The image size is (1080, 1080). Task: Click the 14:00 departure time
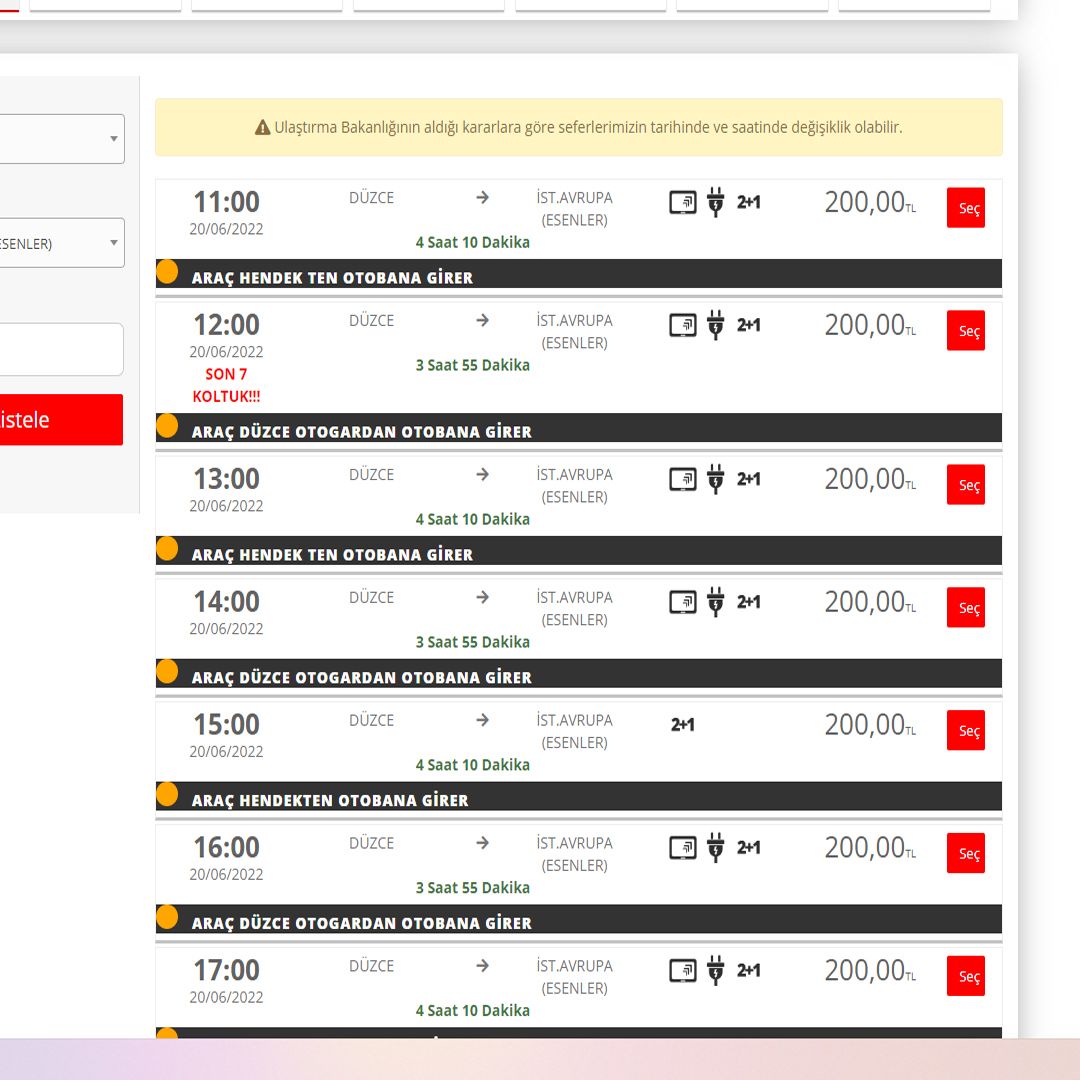[x=227, y=602]
